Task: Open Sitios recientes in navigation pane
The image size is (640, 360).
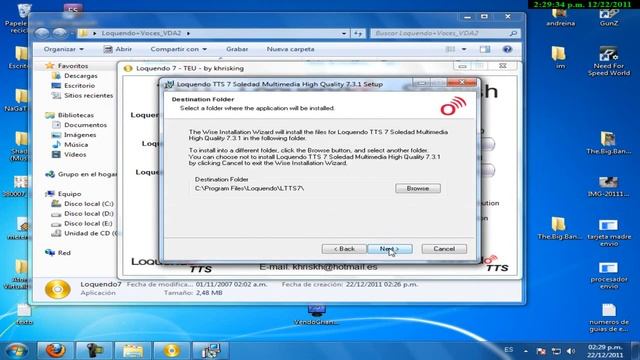Action: [88, 95]
